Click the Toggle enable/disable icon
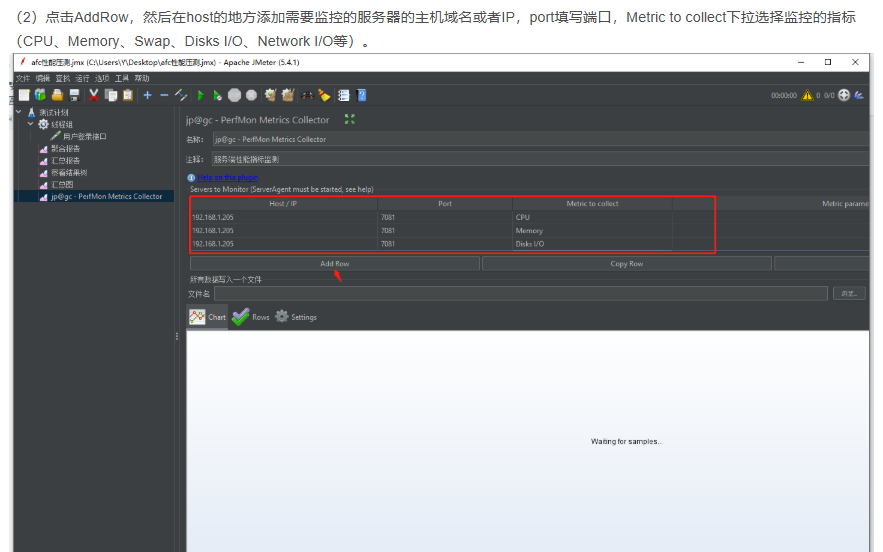The image size is (883, 552). tap(181, 95)
